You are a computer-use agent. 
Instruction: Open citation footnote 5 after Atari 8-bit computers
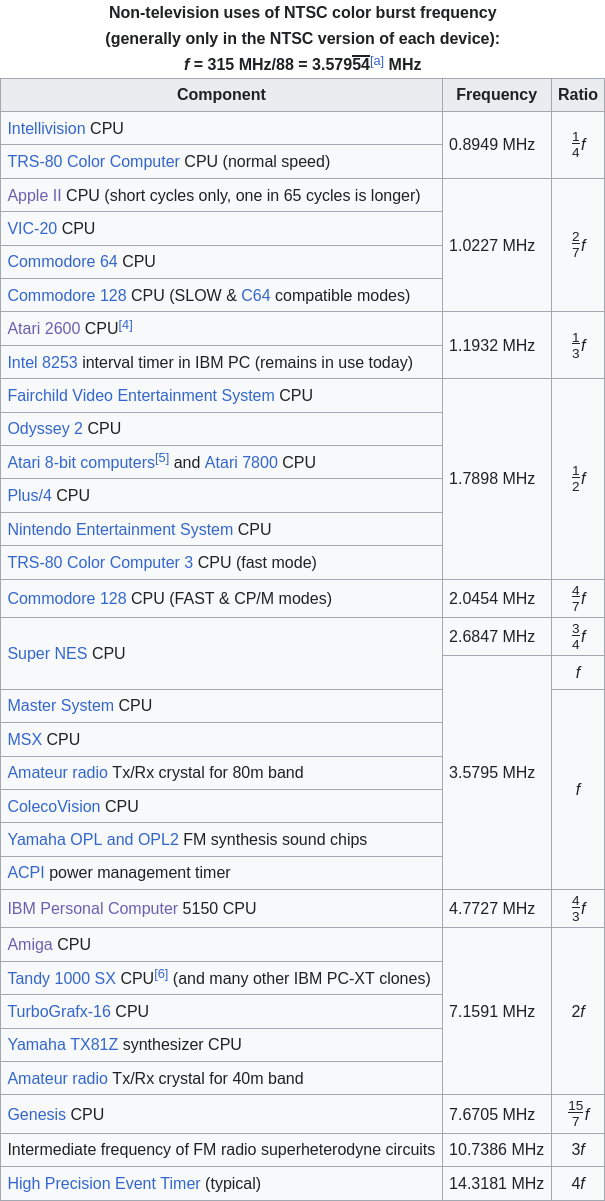(x=162, y=458)
